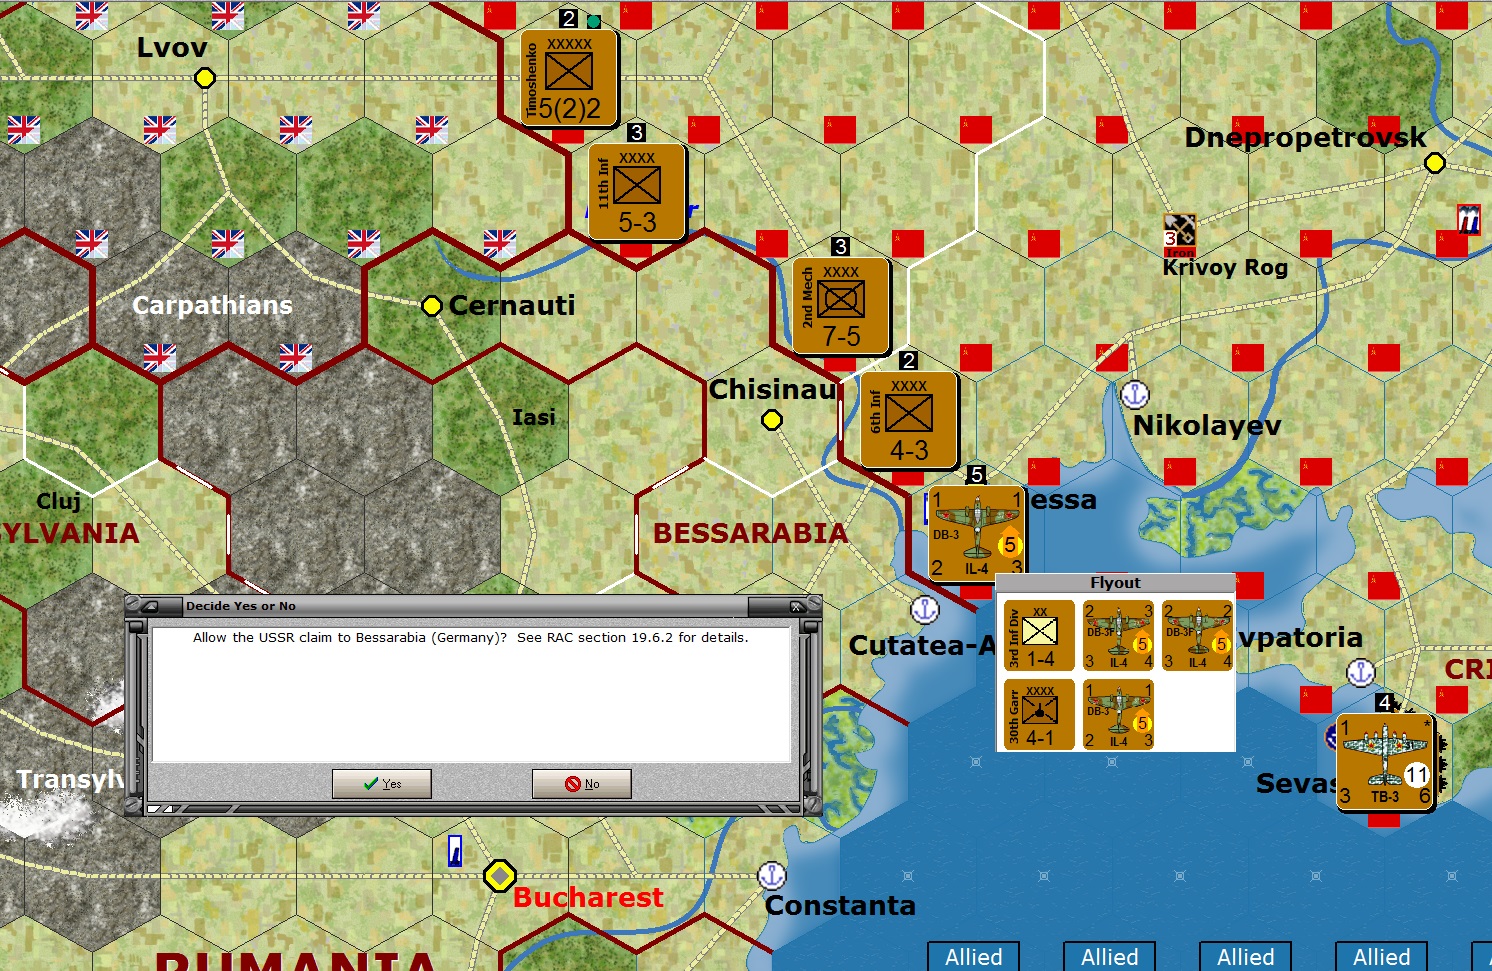Choose 30th Garr 4-1 in Flyout
The width and height of the screenshot is (1492, 971).
(x=1040, y=715)
